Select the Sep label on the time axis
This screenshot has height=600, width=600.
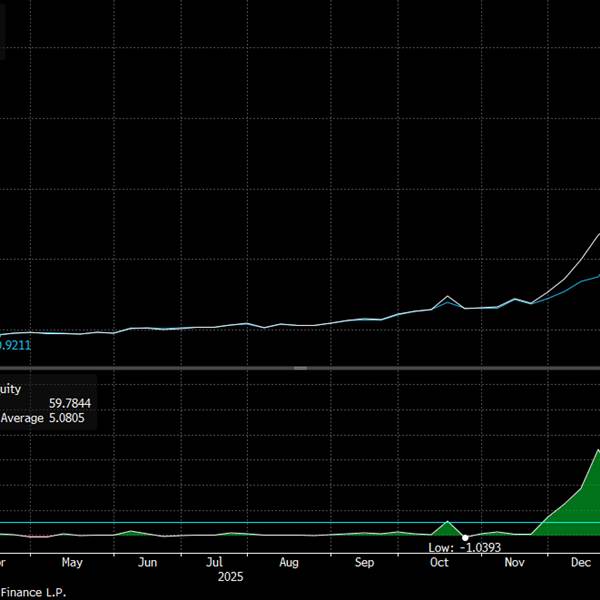pos(364,563)
